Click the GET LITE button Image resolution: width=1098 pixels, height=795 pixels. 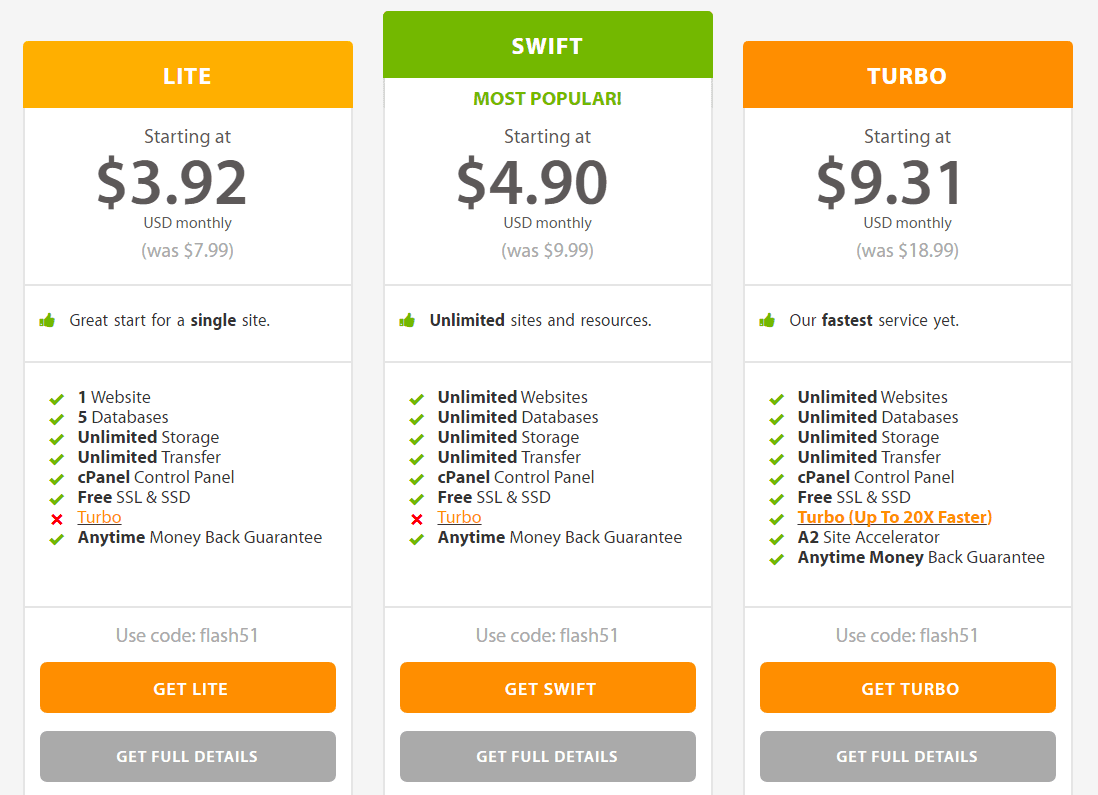188,688
